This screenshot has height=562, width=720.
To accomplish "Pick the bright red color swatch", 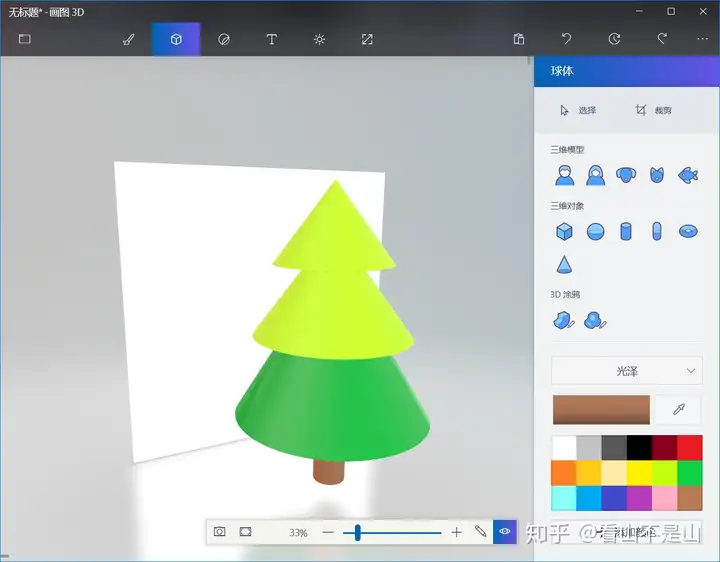I will 690,448.
